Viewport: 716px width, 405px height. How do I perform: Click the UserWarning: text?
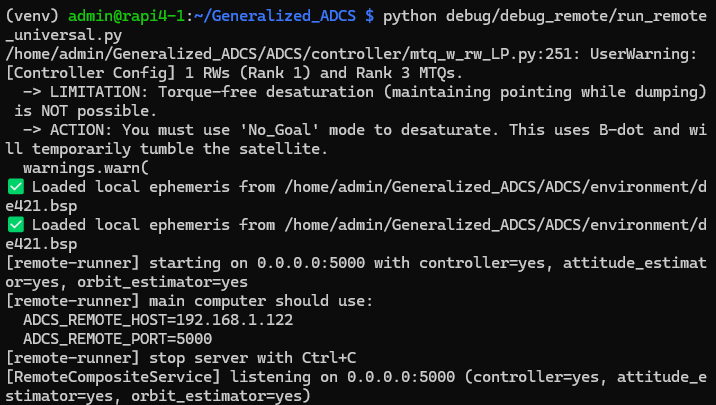644,54
